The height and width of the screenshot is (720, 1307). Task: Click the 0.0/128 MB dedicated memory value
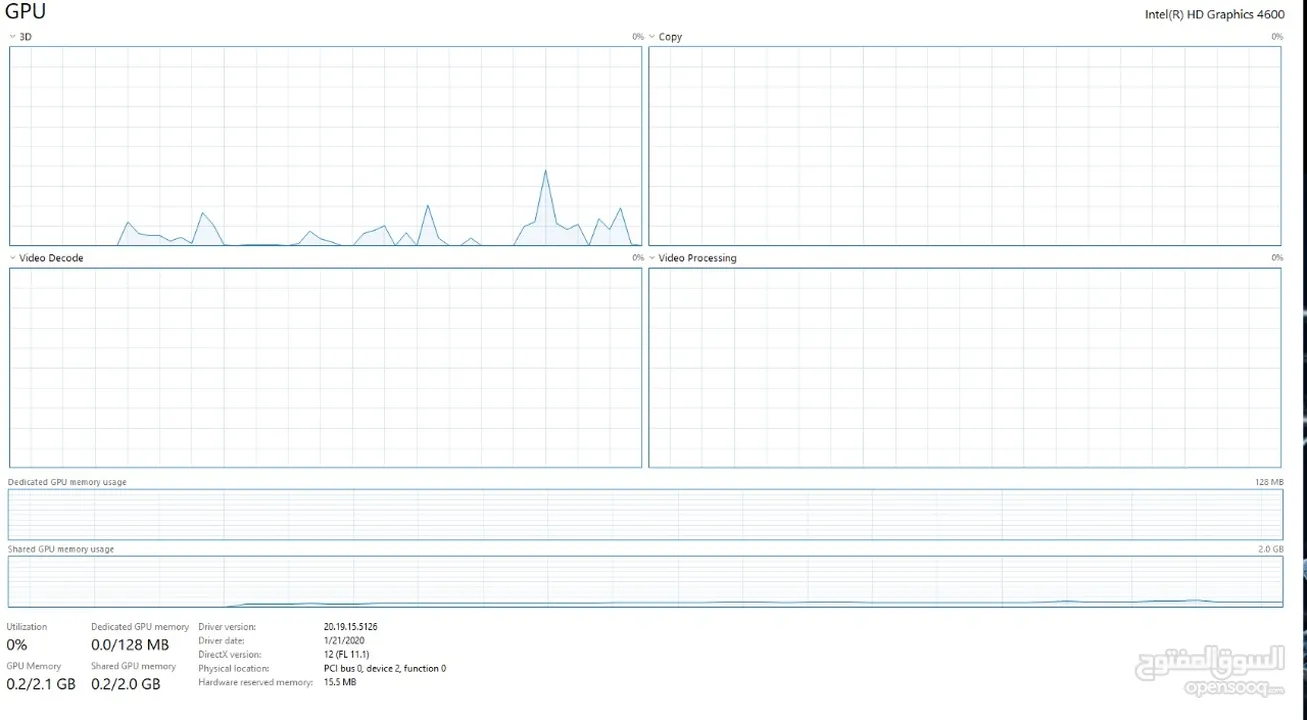(x=130, y=645)
